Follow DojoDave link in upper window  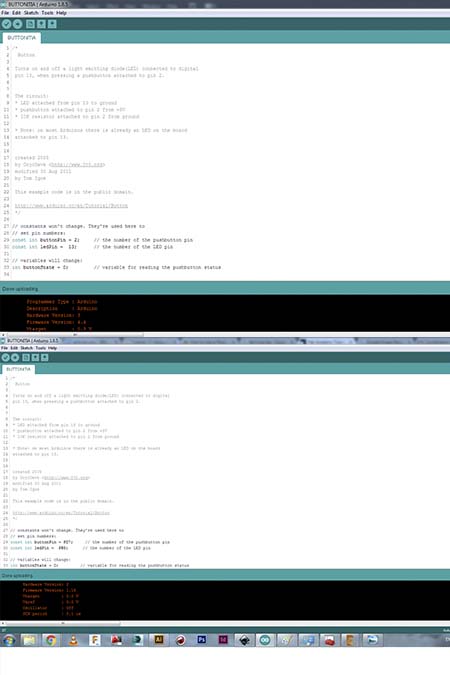pos(78,164)
